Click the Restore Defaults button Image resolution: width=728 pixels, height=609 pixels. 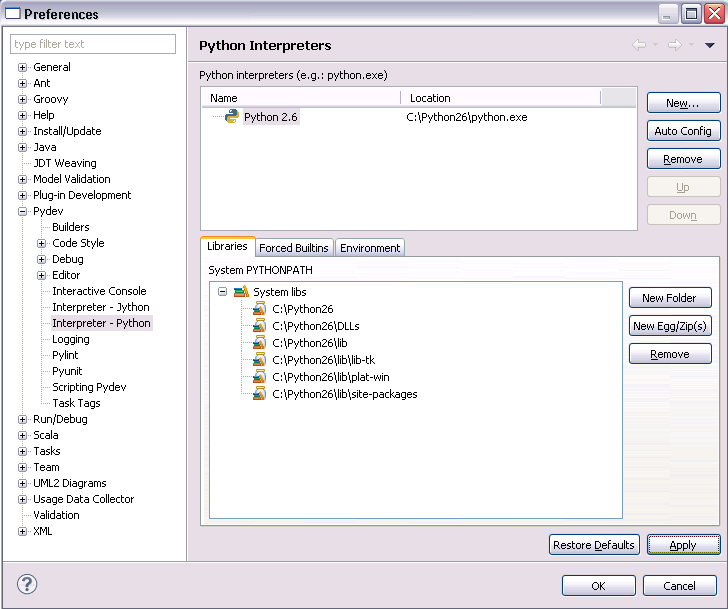point(594,545)
